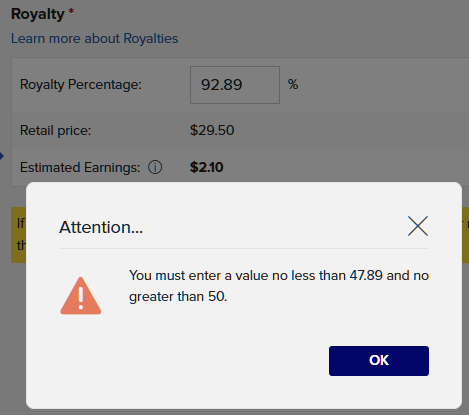Click the yellow notice banner left of dialog
The image size is (469, 415).
pyautogui.click(x=18, y=235)
